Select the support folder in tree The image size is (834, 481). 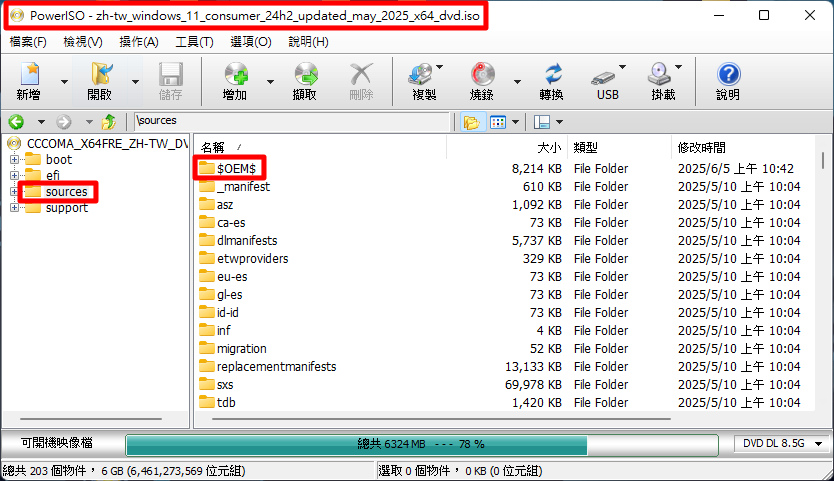(66, 208)
